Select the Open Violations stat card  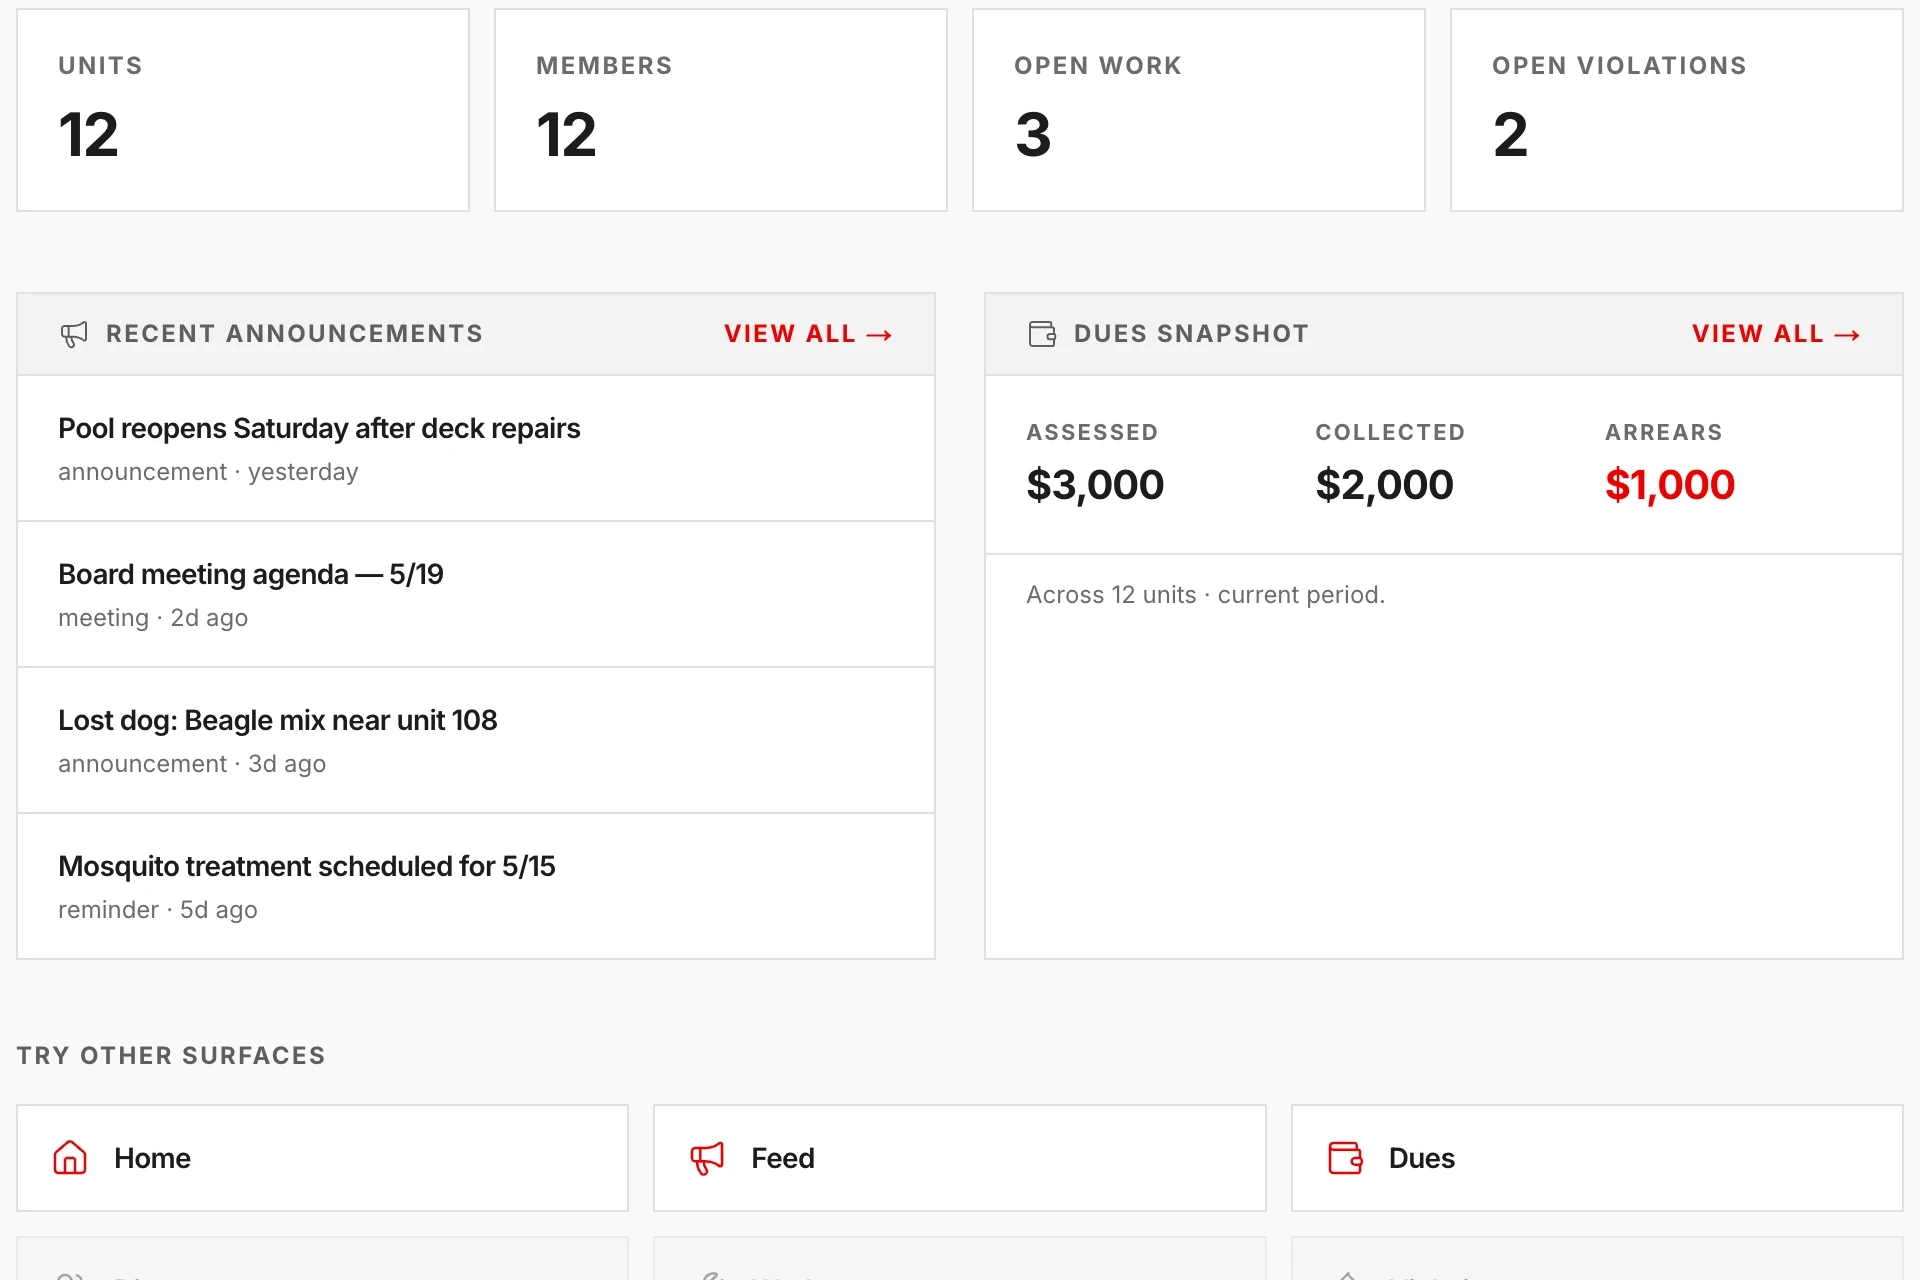coord(1677,110)
